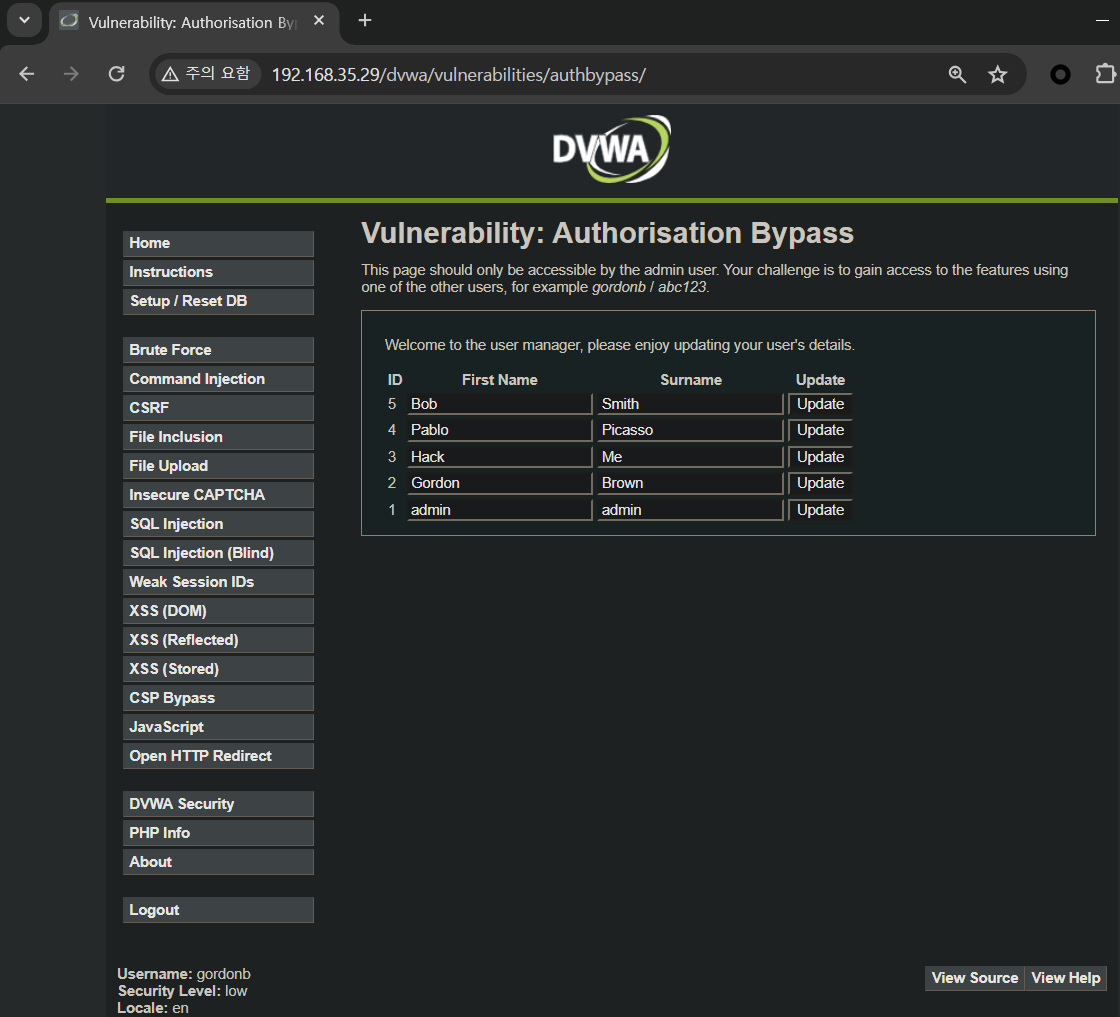Click the Smith surname field

[x=690, y=404]
